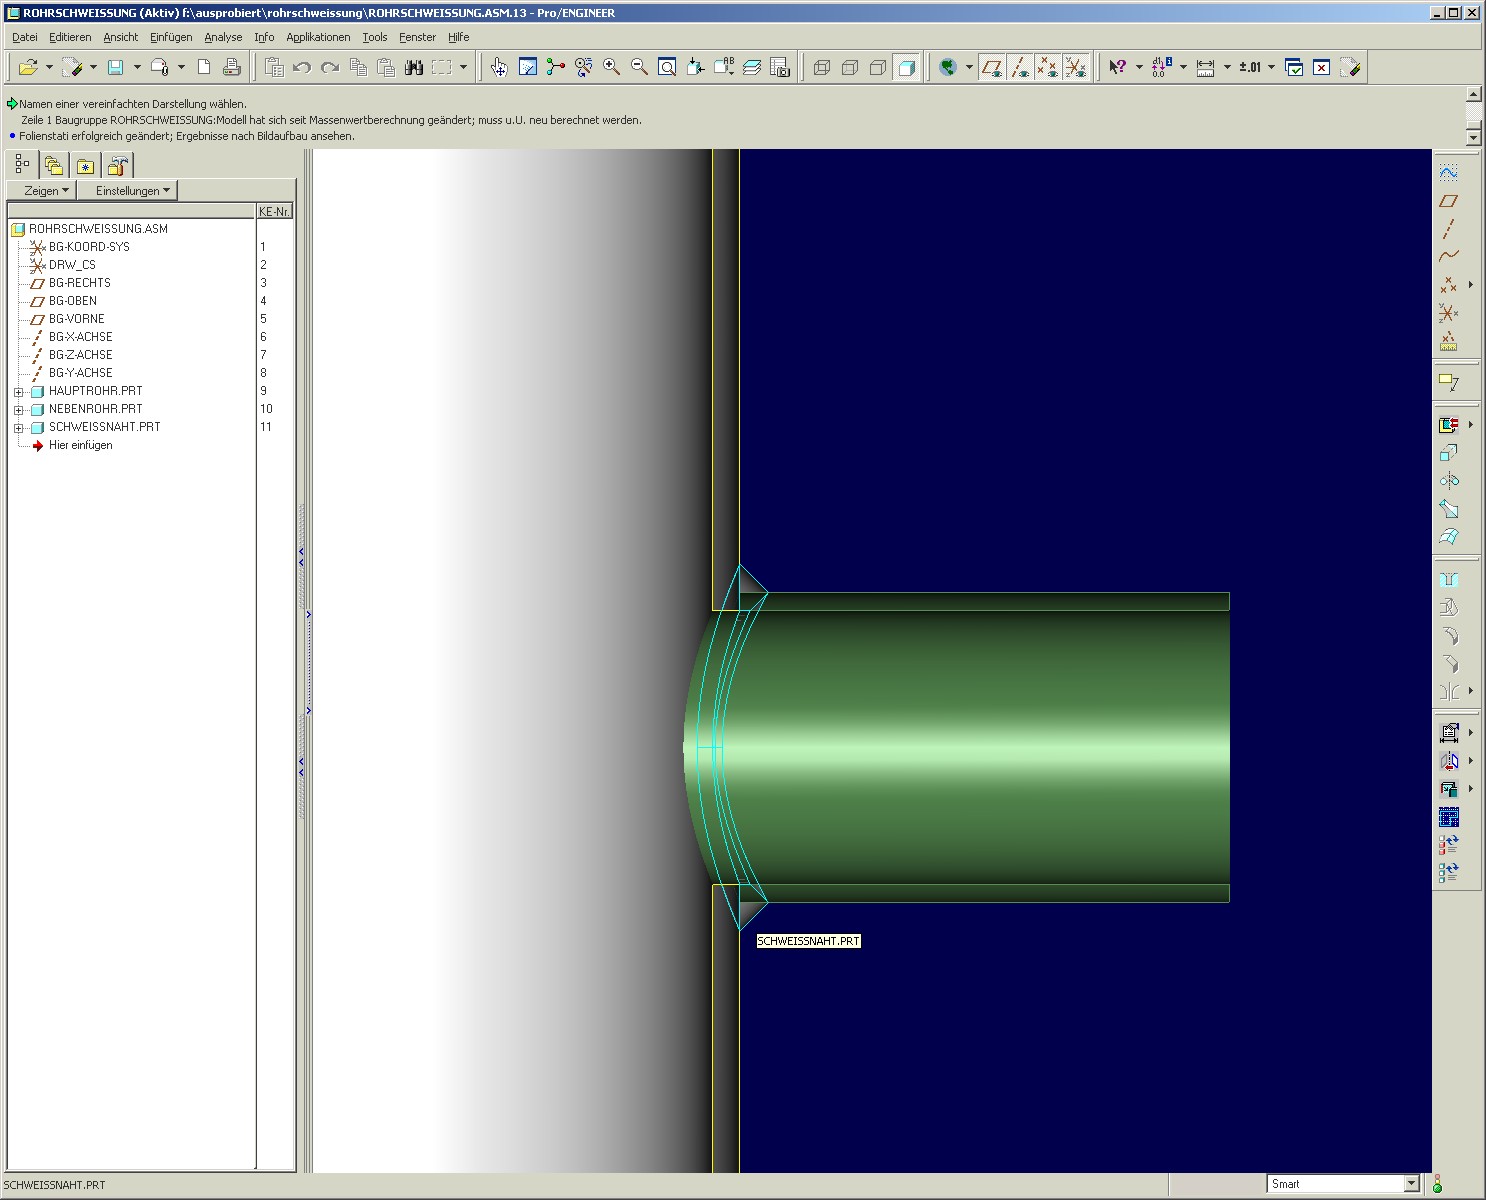Toggle datum planes display
This screenshot has height=1200, width=1486.
[x=991, y=67]
